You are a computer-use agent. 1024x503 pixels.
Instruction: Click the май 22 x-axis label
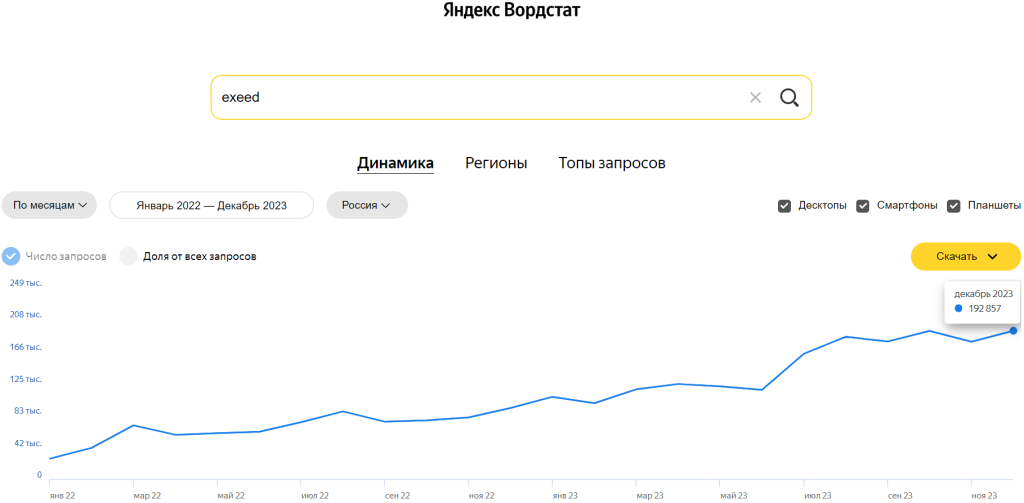click(231, 496)
